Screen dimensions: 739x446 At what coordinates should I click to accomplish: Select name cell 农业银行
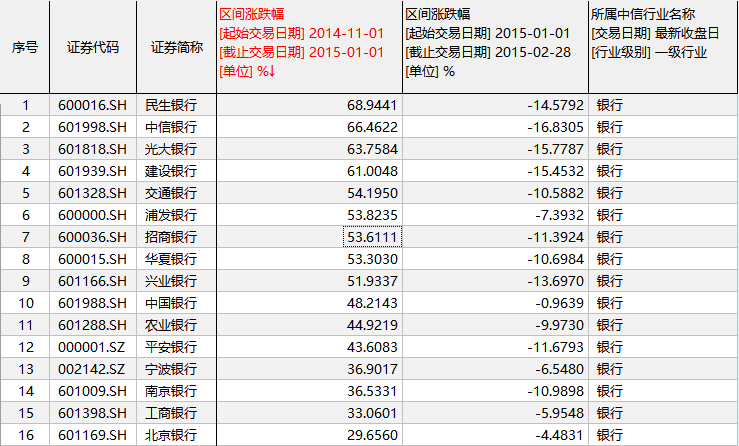pos(177,325)
